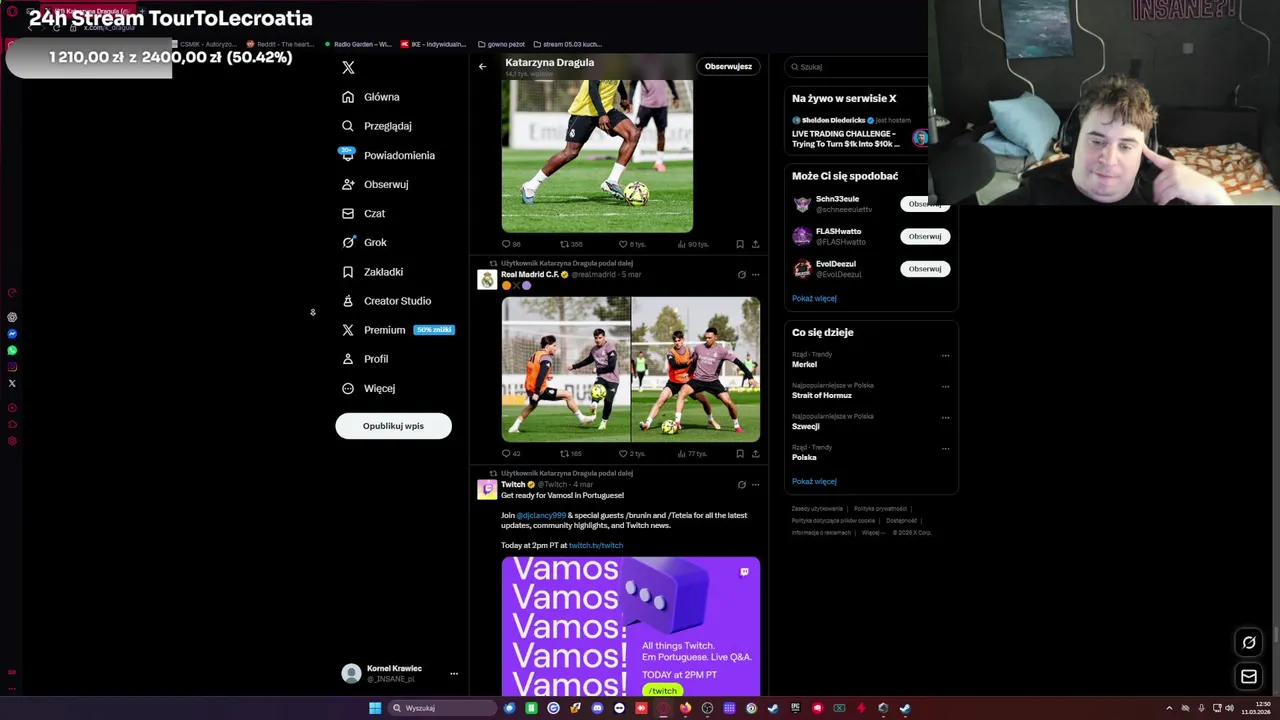The image size is (1280, 720).
Task: Open Creator Studio
Action: [386, 301]
